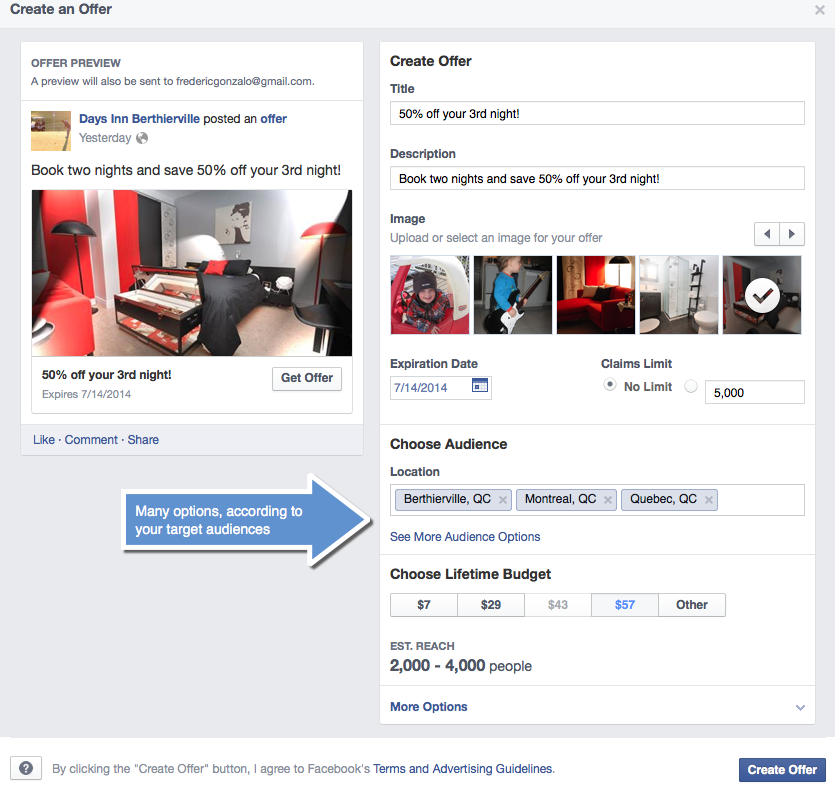Remove Montreal, QC location tag

[608, 500]
